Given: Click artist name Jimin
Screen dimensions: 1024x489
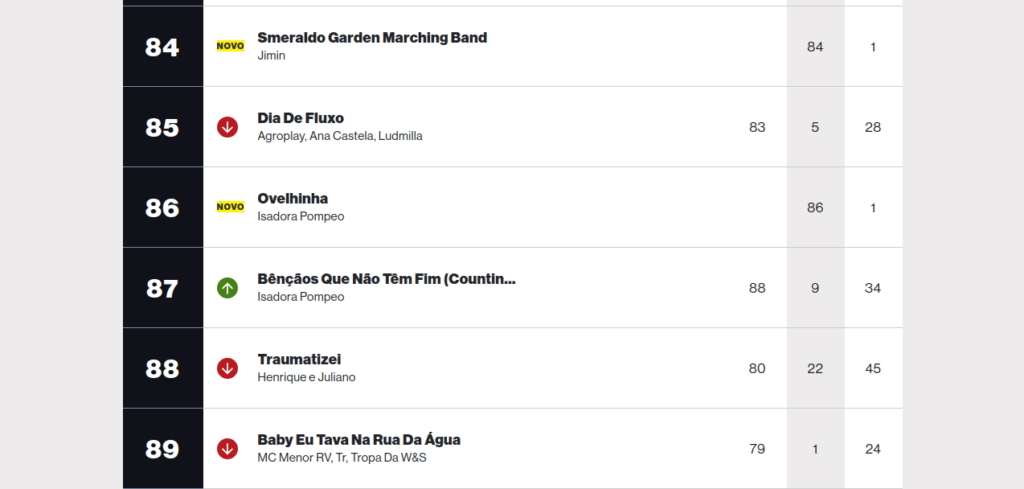Looking at the screenshot, I should click(x=271, y=55).
